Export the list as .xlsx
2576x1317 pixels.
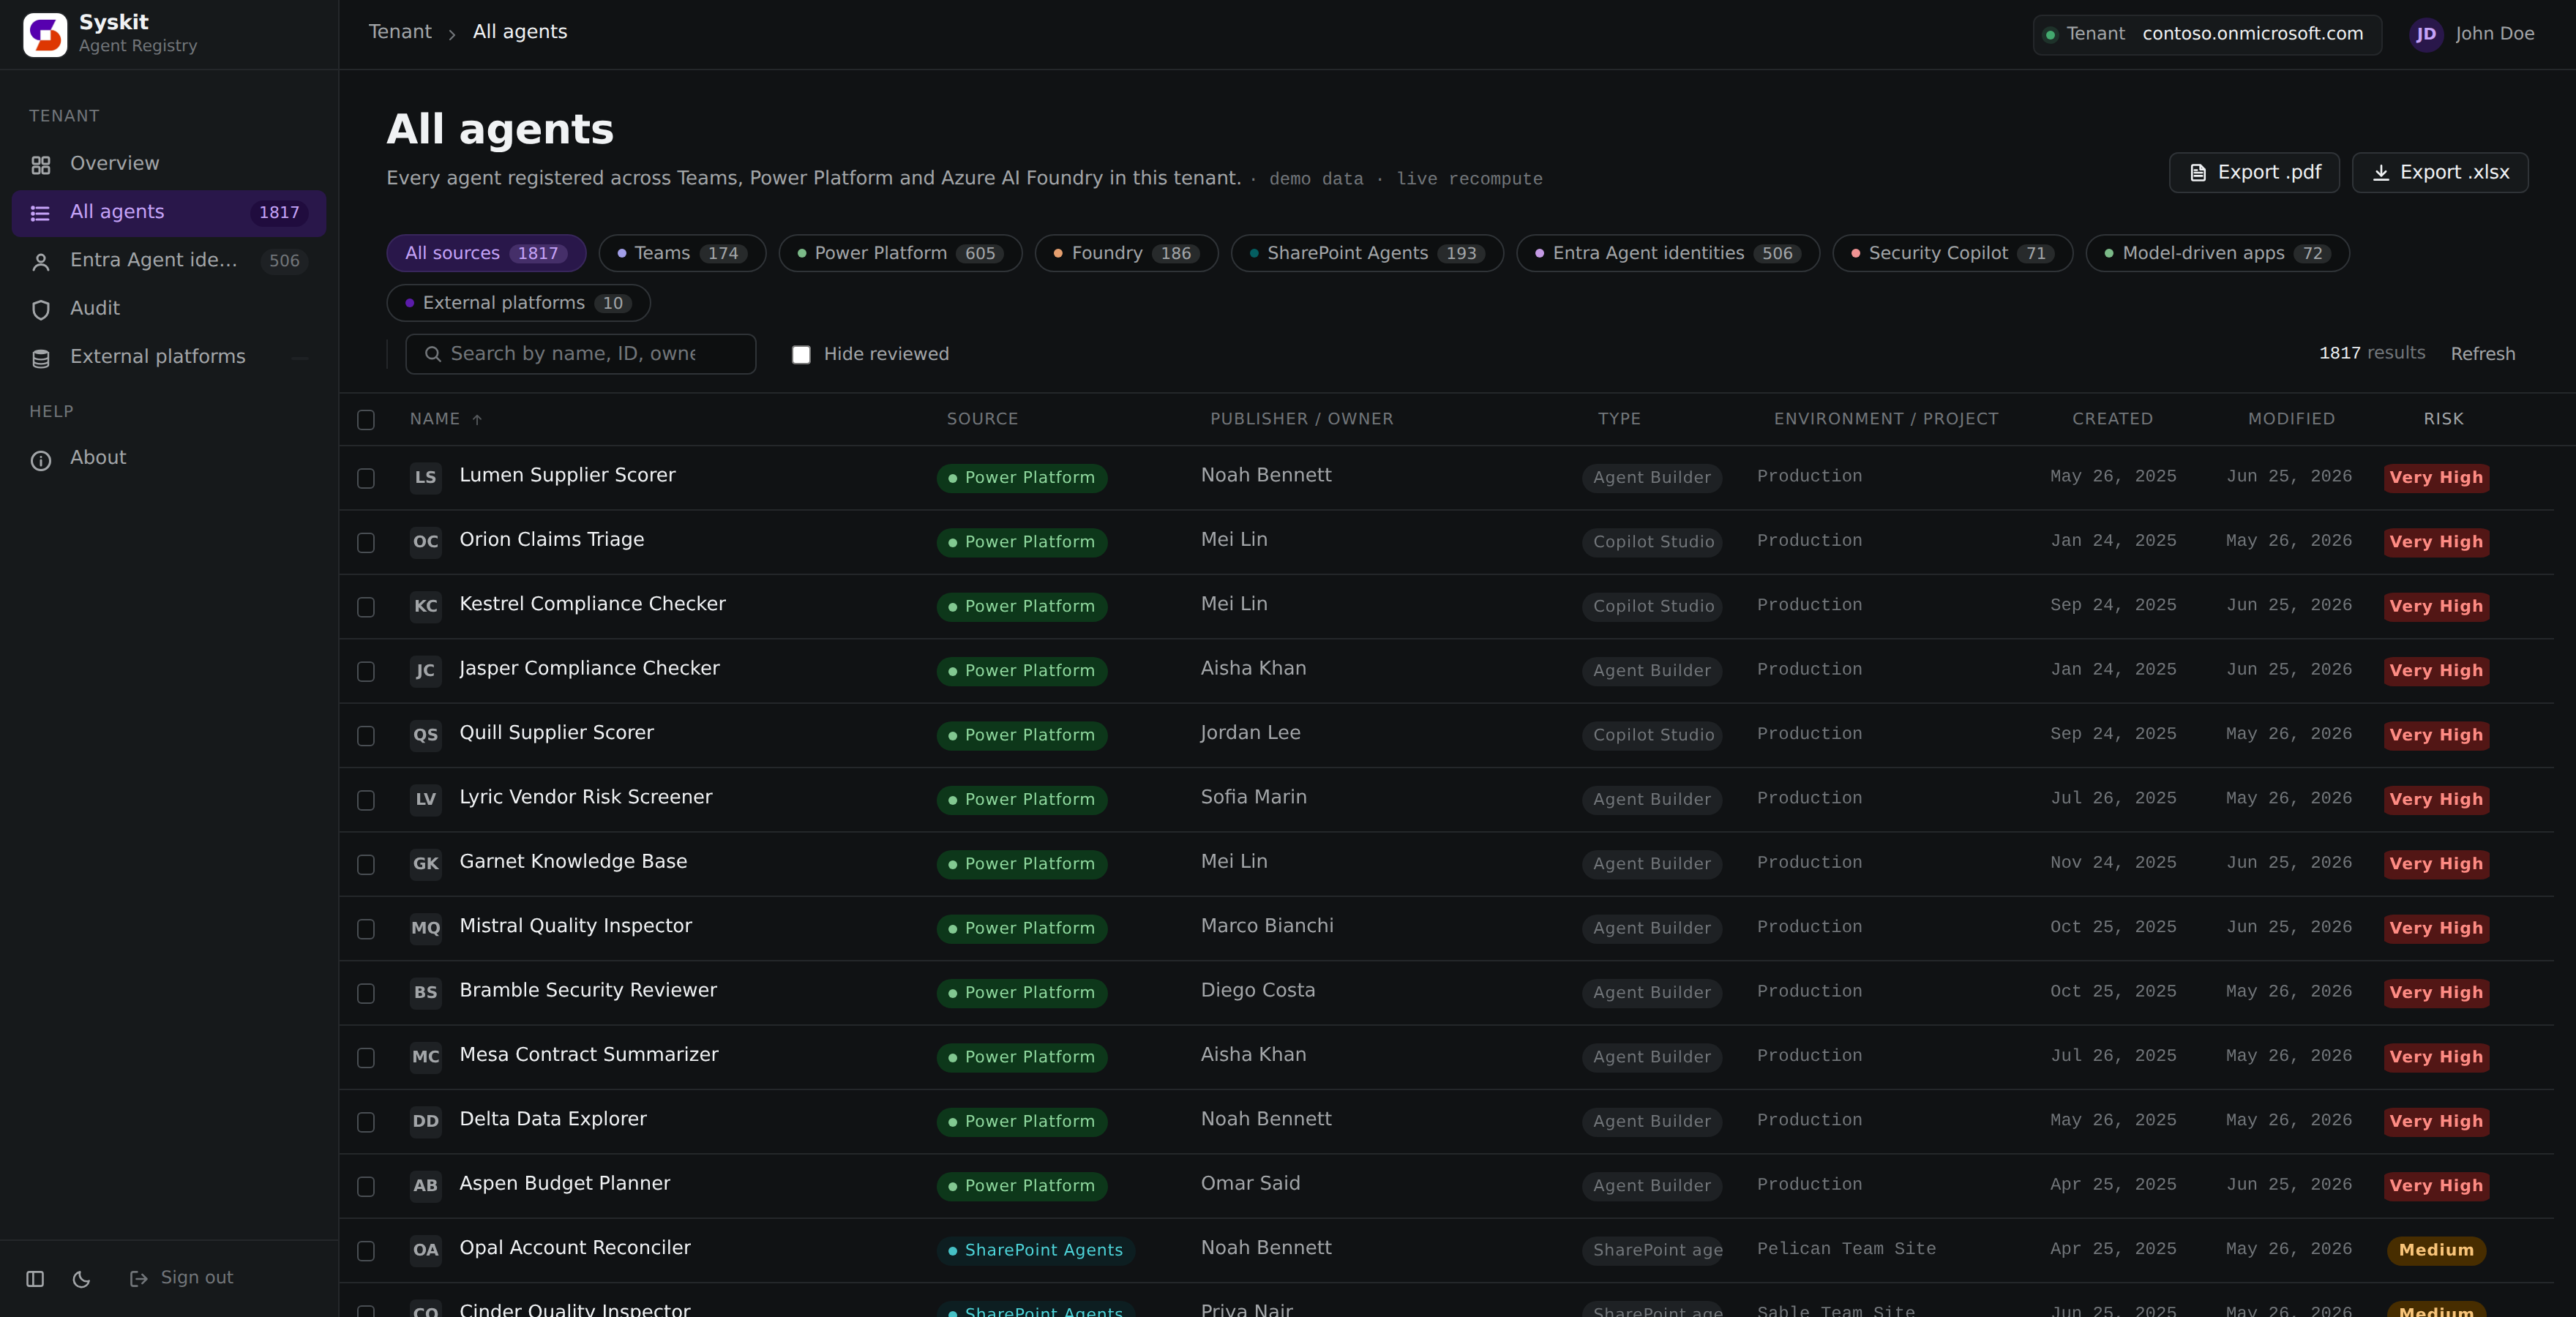pyautogui.click(x=2440, y=173)
